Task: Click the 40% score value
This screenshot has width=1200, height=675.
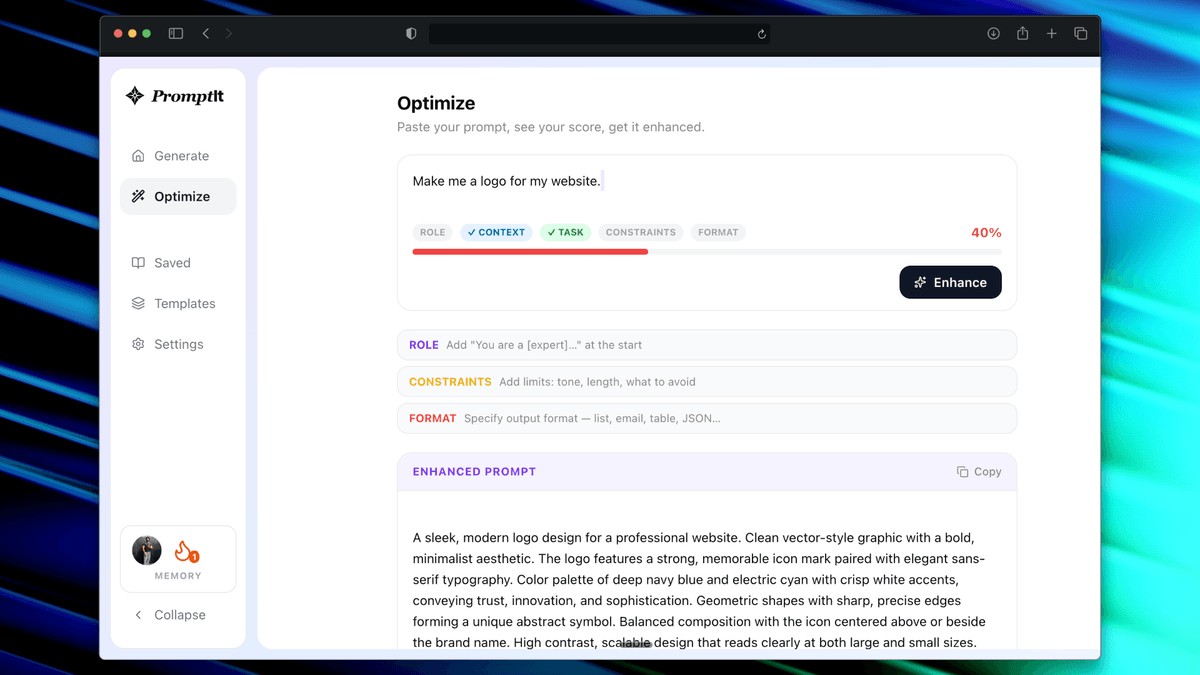Action: 986,232
